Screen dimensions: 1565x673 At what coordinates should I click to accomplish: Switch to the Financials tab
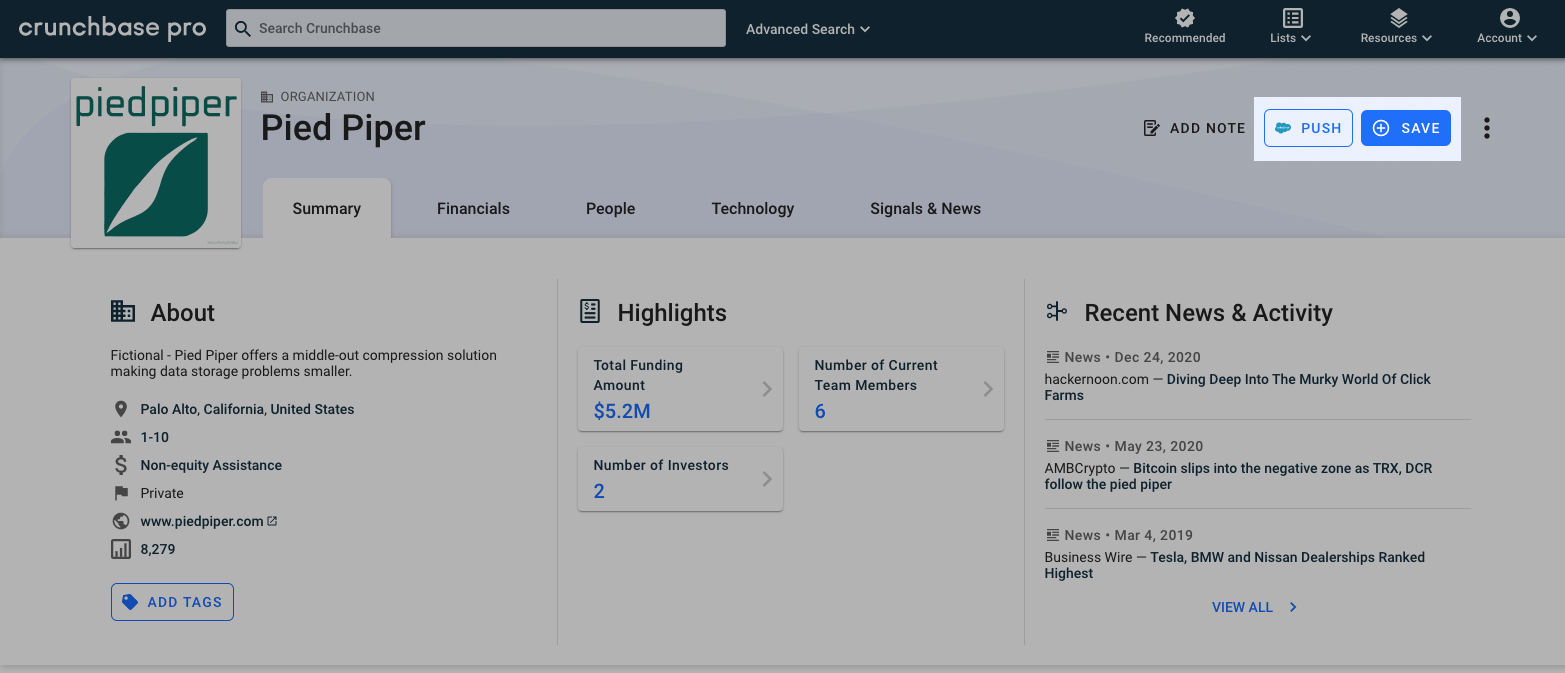pos(473,208)
